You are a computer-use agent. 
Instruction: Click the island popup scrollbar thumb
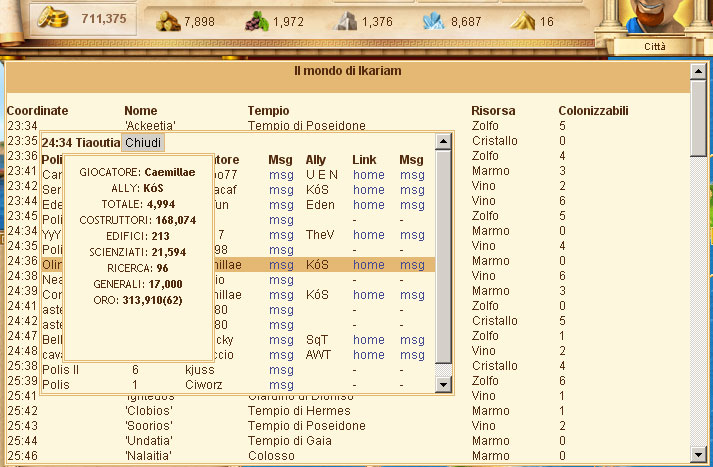pos(443,257)
